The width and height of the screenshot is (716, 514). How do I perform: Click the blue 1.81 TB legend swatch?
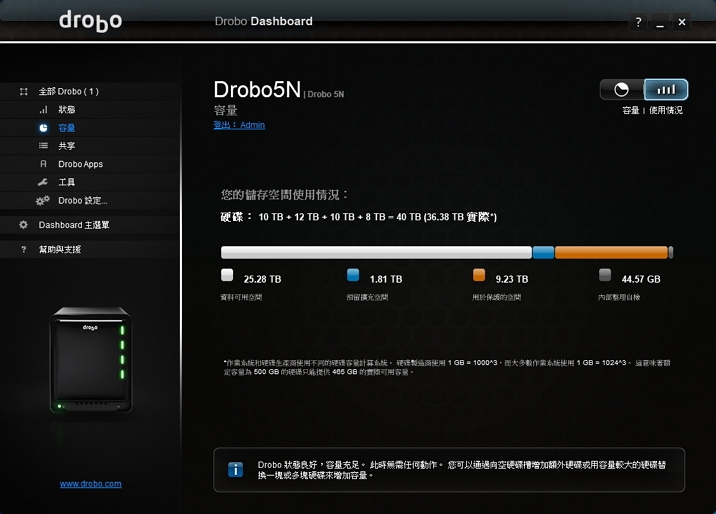(x=353, y=275)
